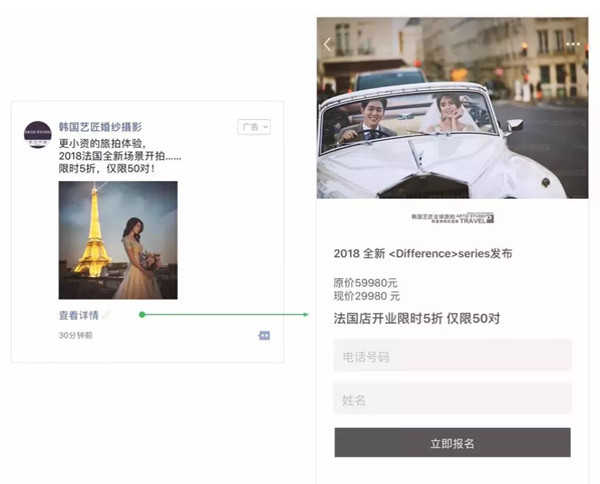Viewport: 600px width, 484px height.
Task: Tap the back arrow on landing page
Action: pyautogui.click(x=327, y=44)
